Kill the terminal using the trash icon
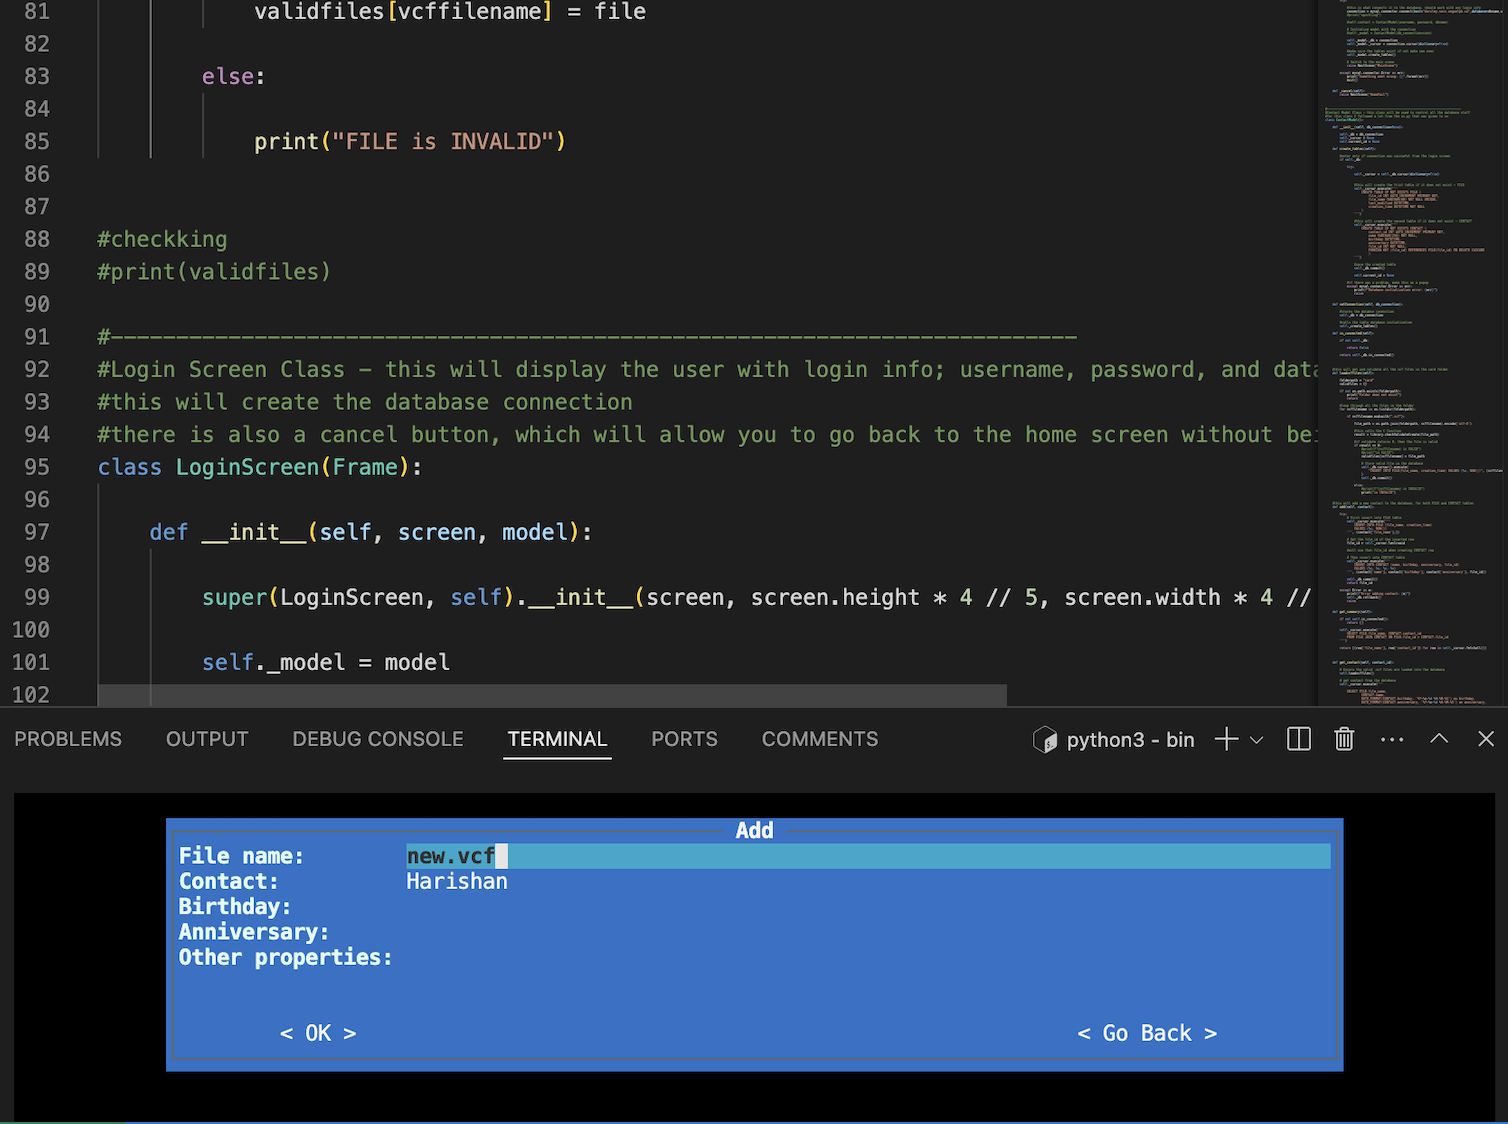The image size is (1508, 1124). click(1343, 739)
